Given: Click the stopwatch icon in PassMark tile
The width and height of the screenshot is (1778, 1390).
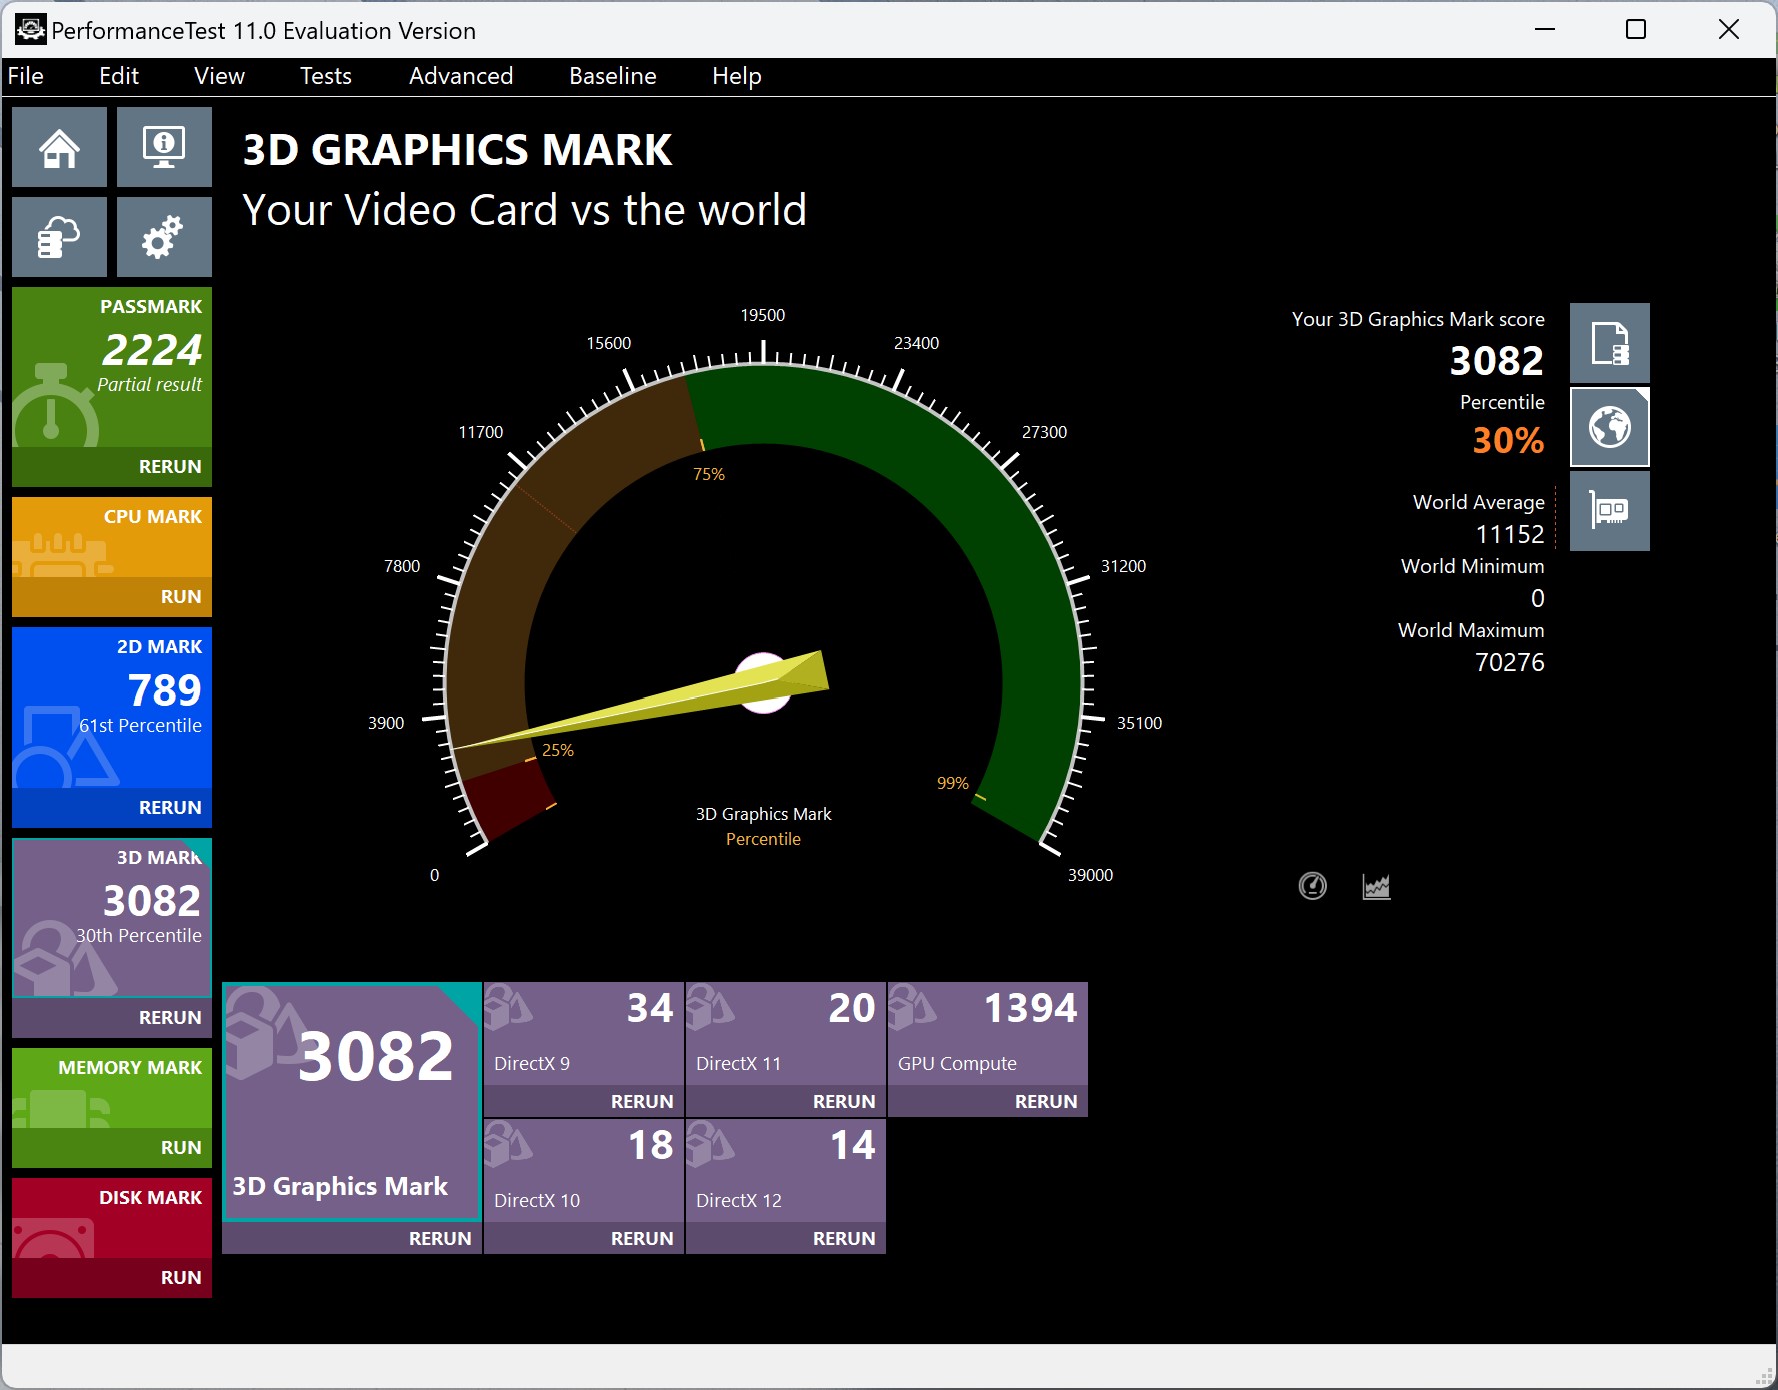Looking at the screenshot, I should point(55,407).
